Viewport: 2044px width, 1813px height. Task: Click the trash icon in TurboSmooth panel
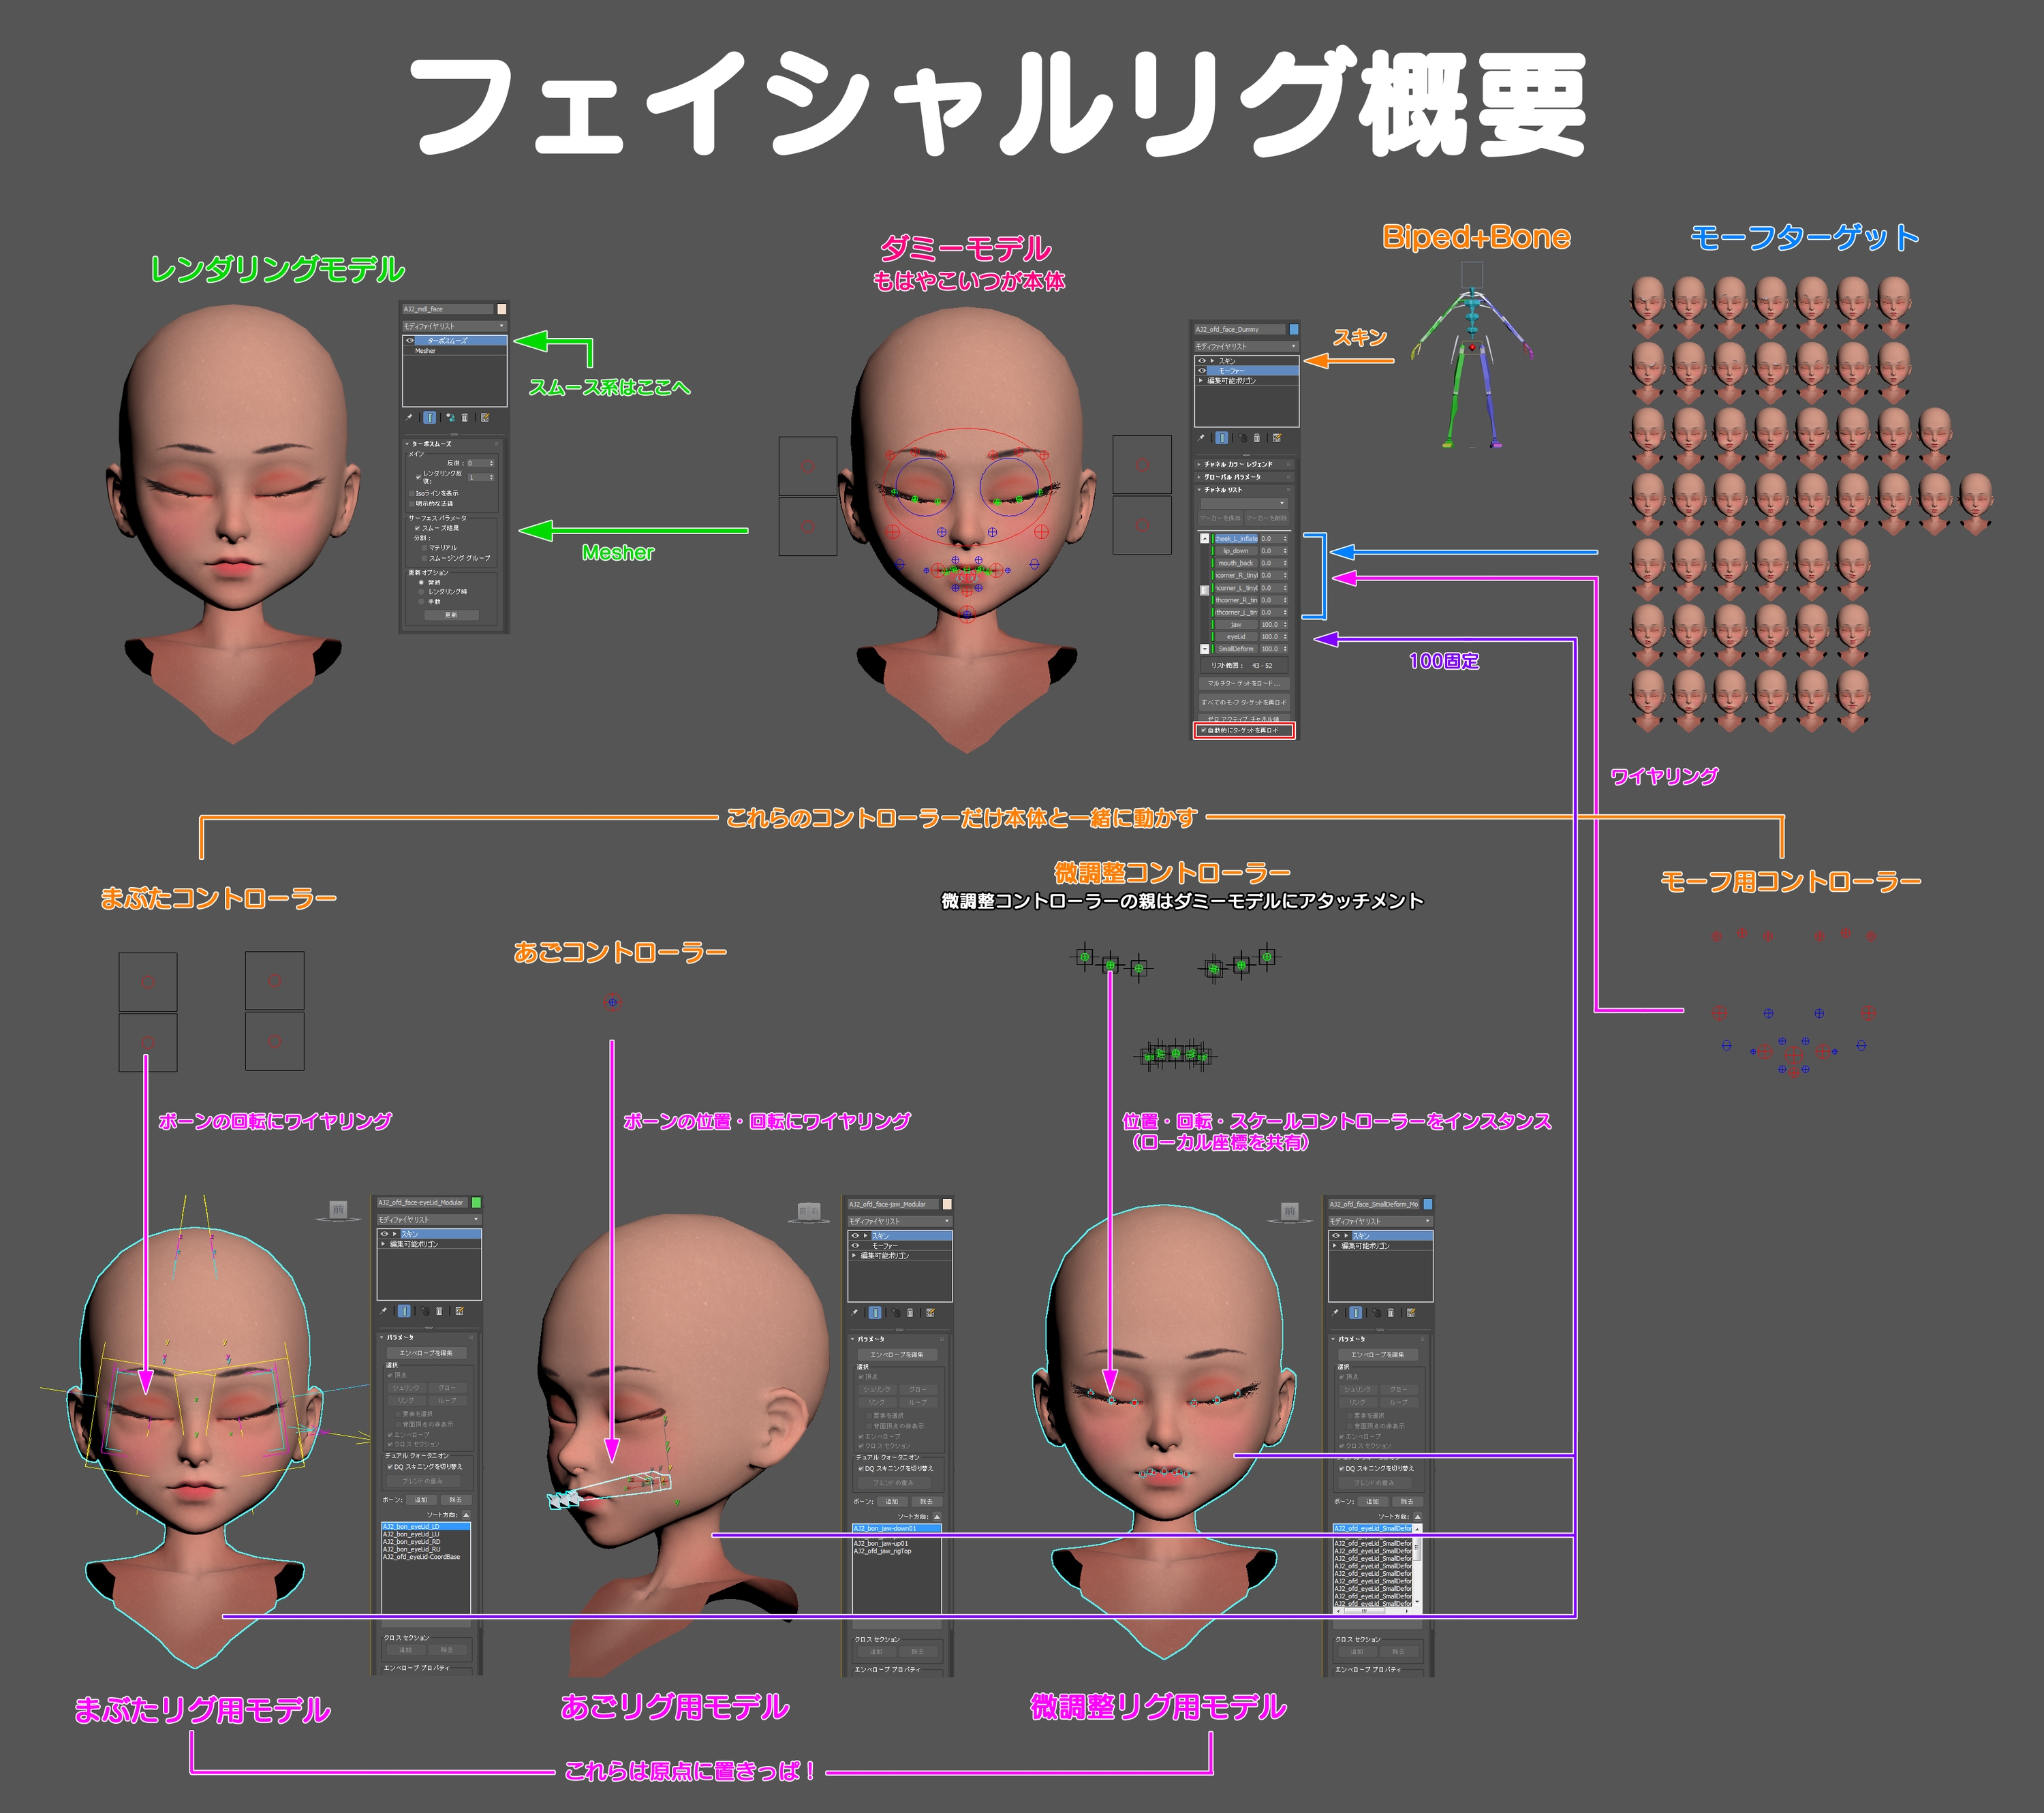465,419
